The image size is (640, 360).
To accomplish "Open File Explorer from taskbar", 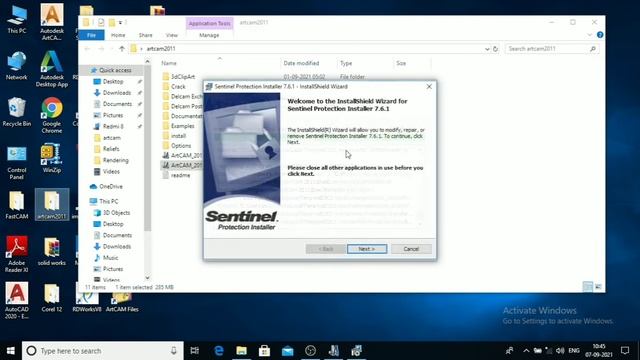I will point(242,351).
